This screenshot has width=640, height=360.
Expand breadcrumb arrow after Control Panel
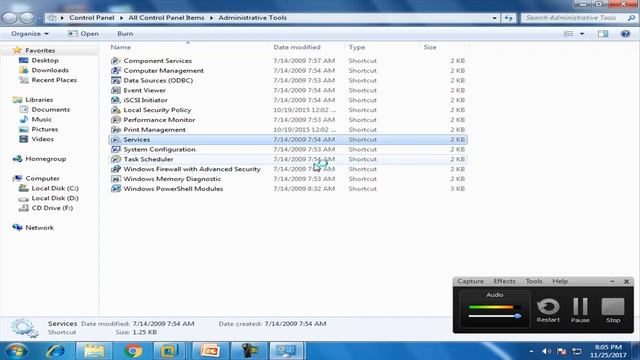click(x=121, y=18)
